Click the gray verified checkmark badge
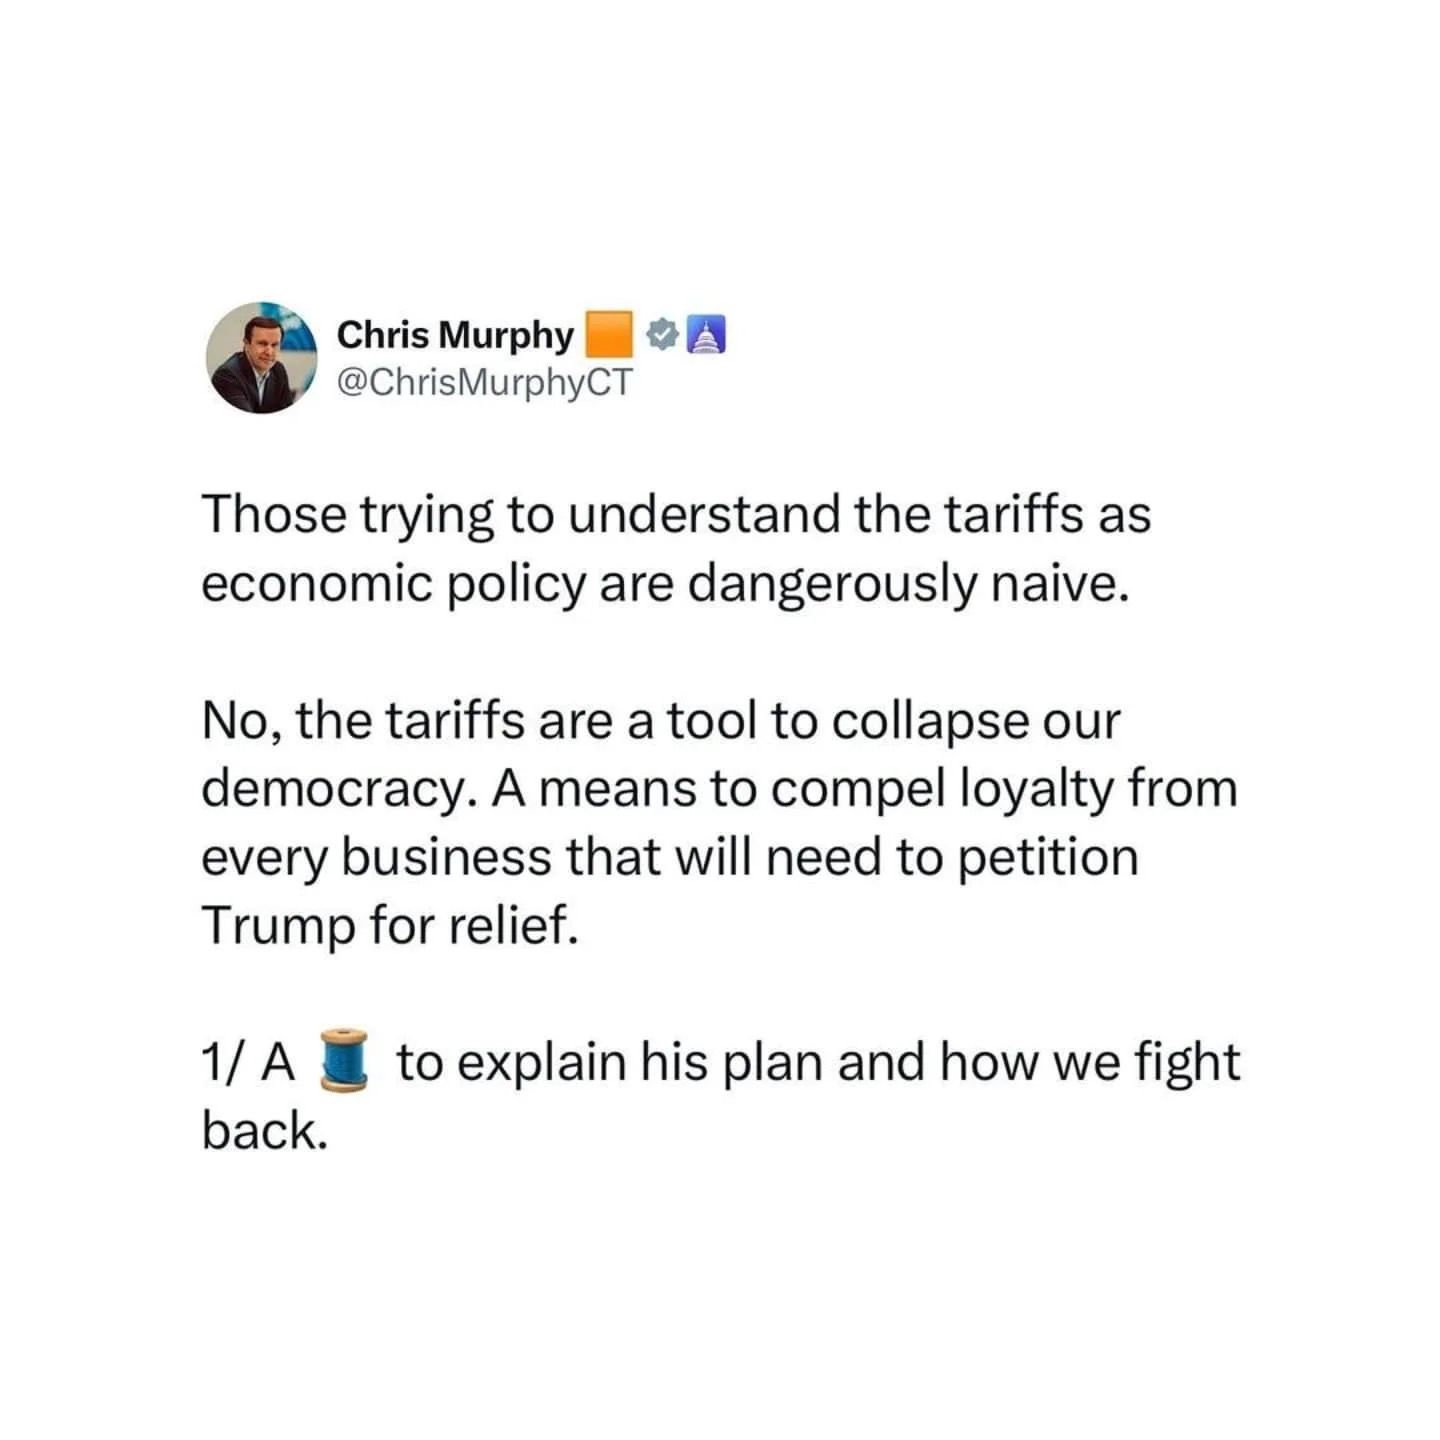The width and height of the screenshot is (1440, 1440). (661, 335)
